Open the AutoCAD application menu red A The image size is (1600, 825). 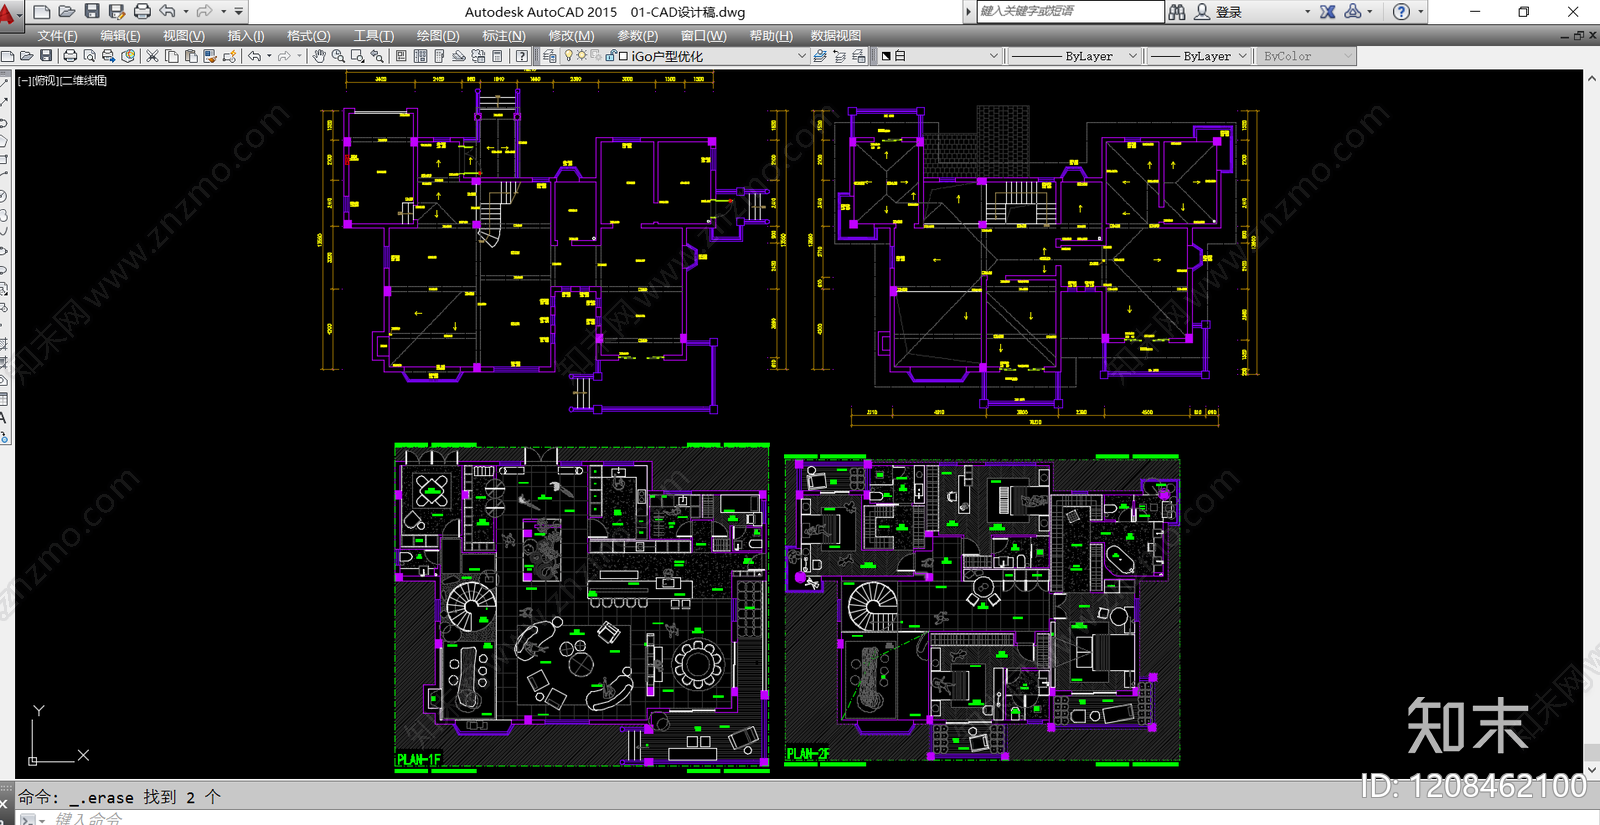pyautogui.click(x=8, y=13)
